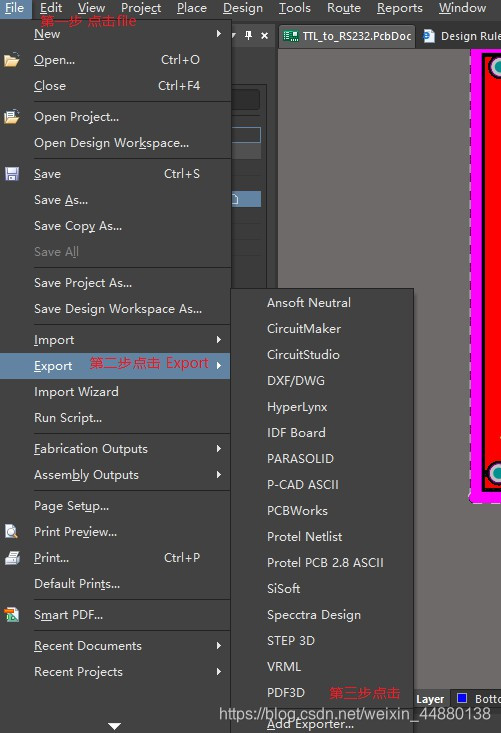The width and height of the screenshot is (501, 733).
Task: Export as VRML
Action: click(x=322, y=667)
